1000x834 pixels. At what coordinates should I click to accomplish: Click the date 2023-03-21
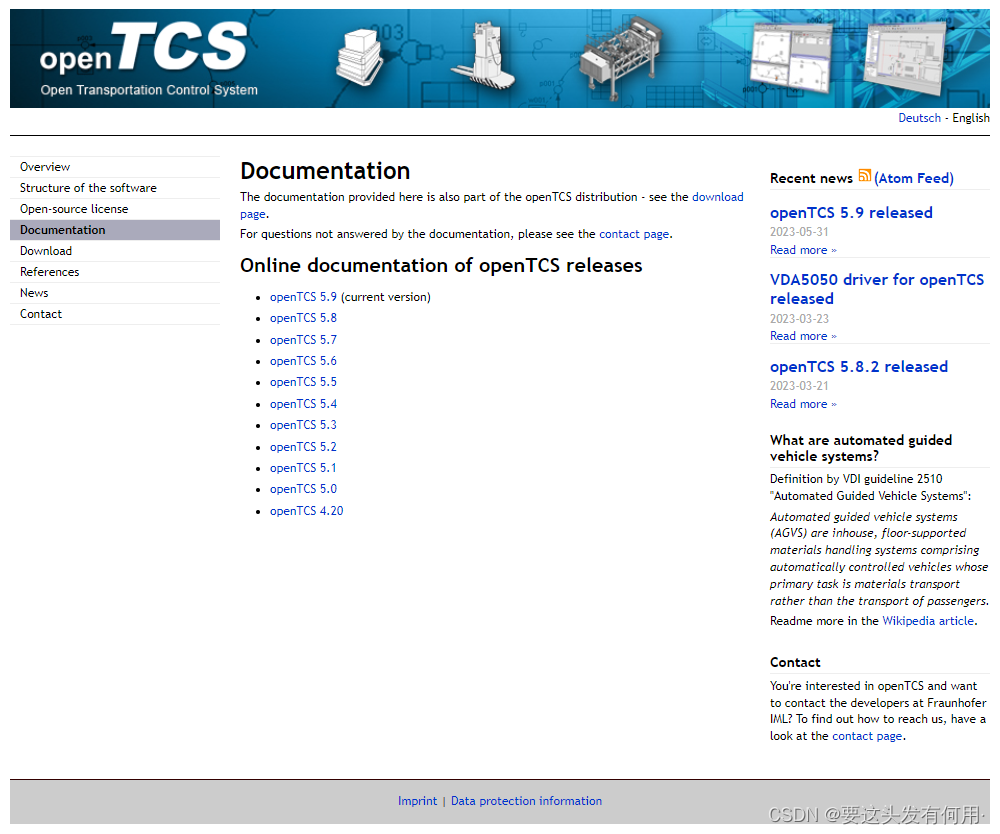(x=799, y=386)
